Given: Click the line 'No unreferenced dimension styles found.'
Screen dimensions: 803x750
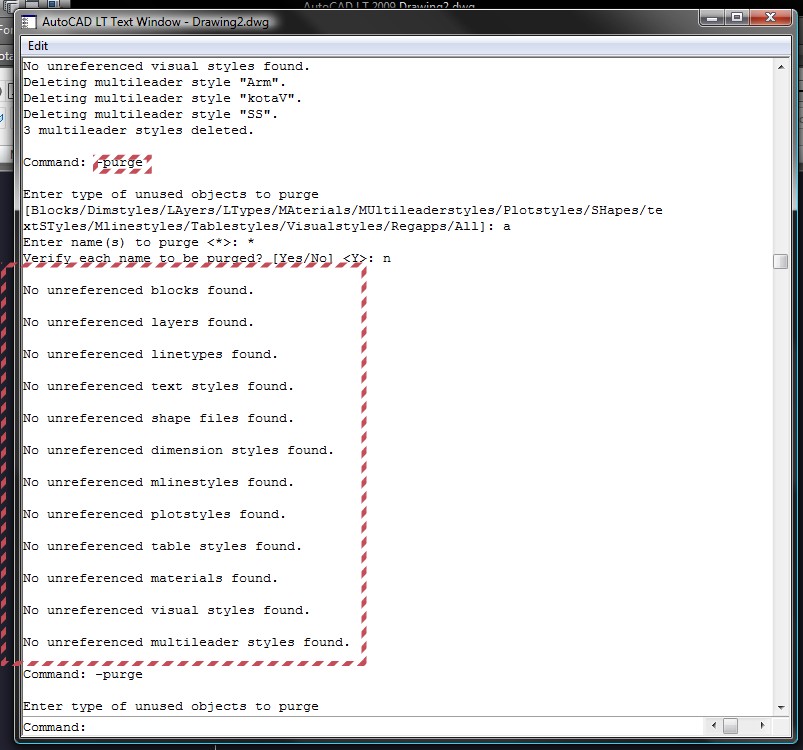Looking at the screenshot, I should 178,450.
